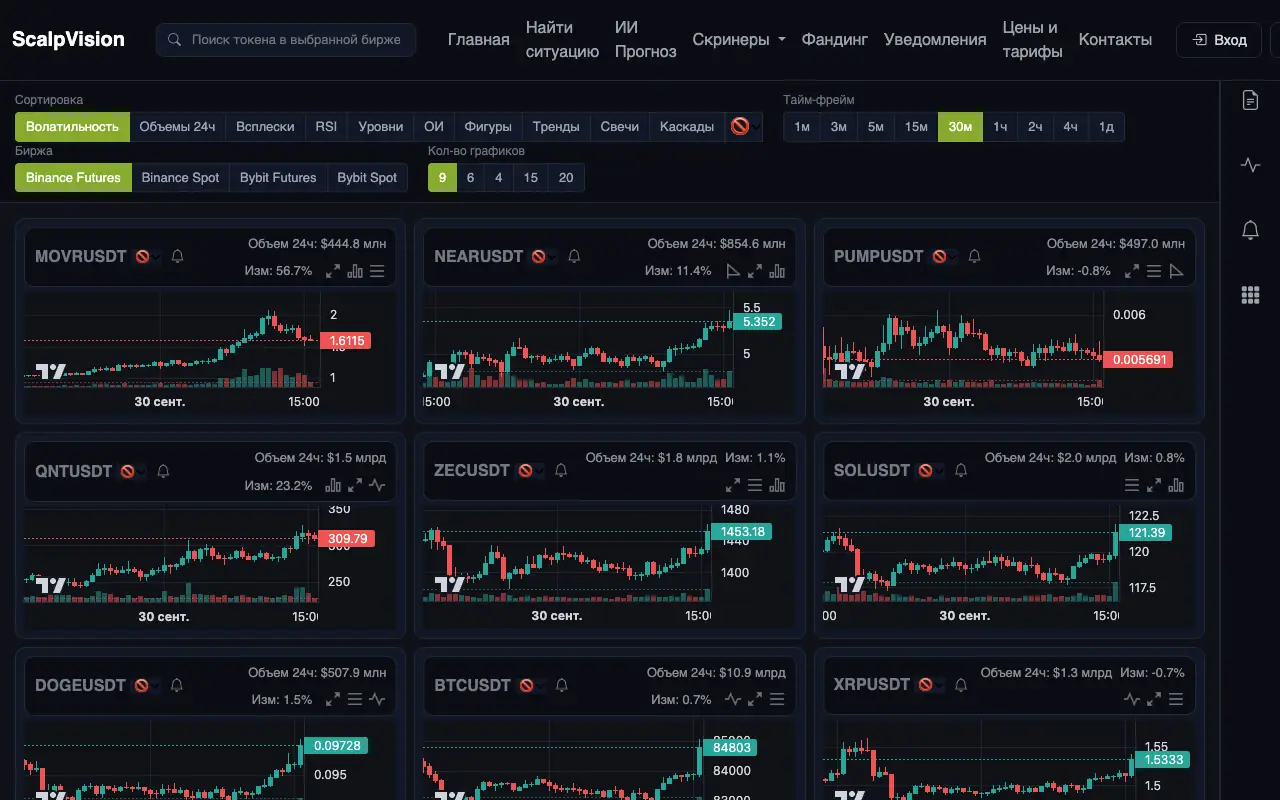Expand the BTCUSDT chart to fullscreen
The image size is (1280, 800).
[755, 699]
